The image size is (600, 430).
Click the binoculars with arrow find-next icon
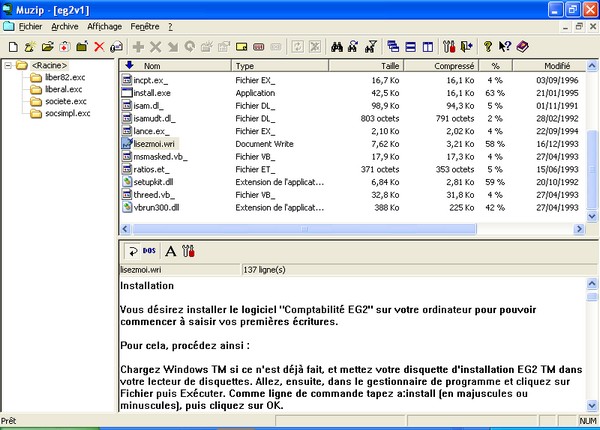click(x=354, y=47)
